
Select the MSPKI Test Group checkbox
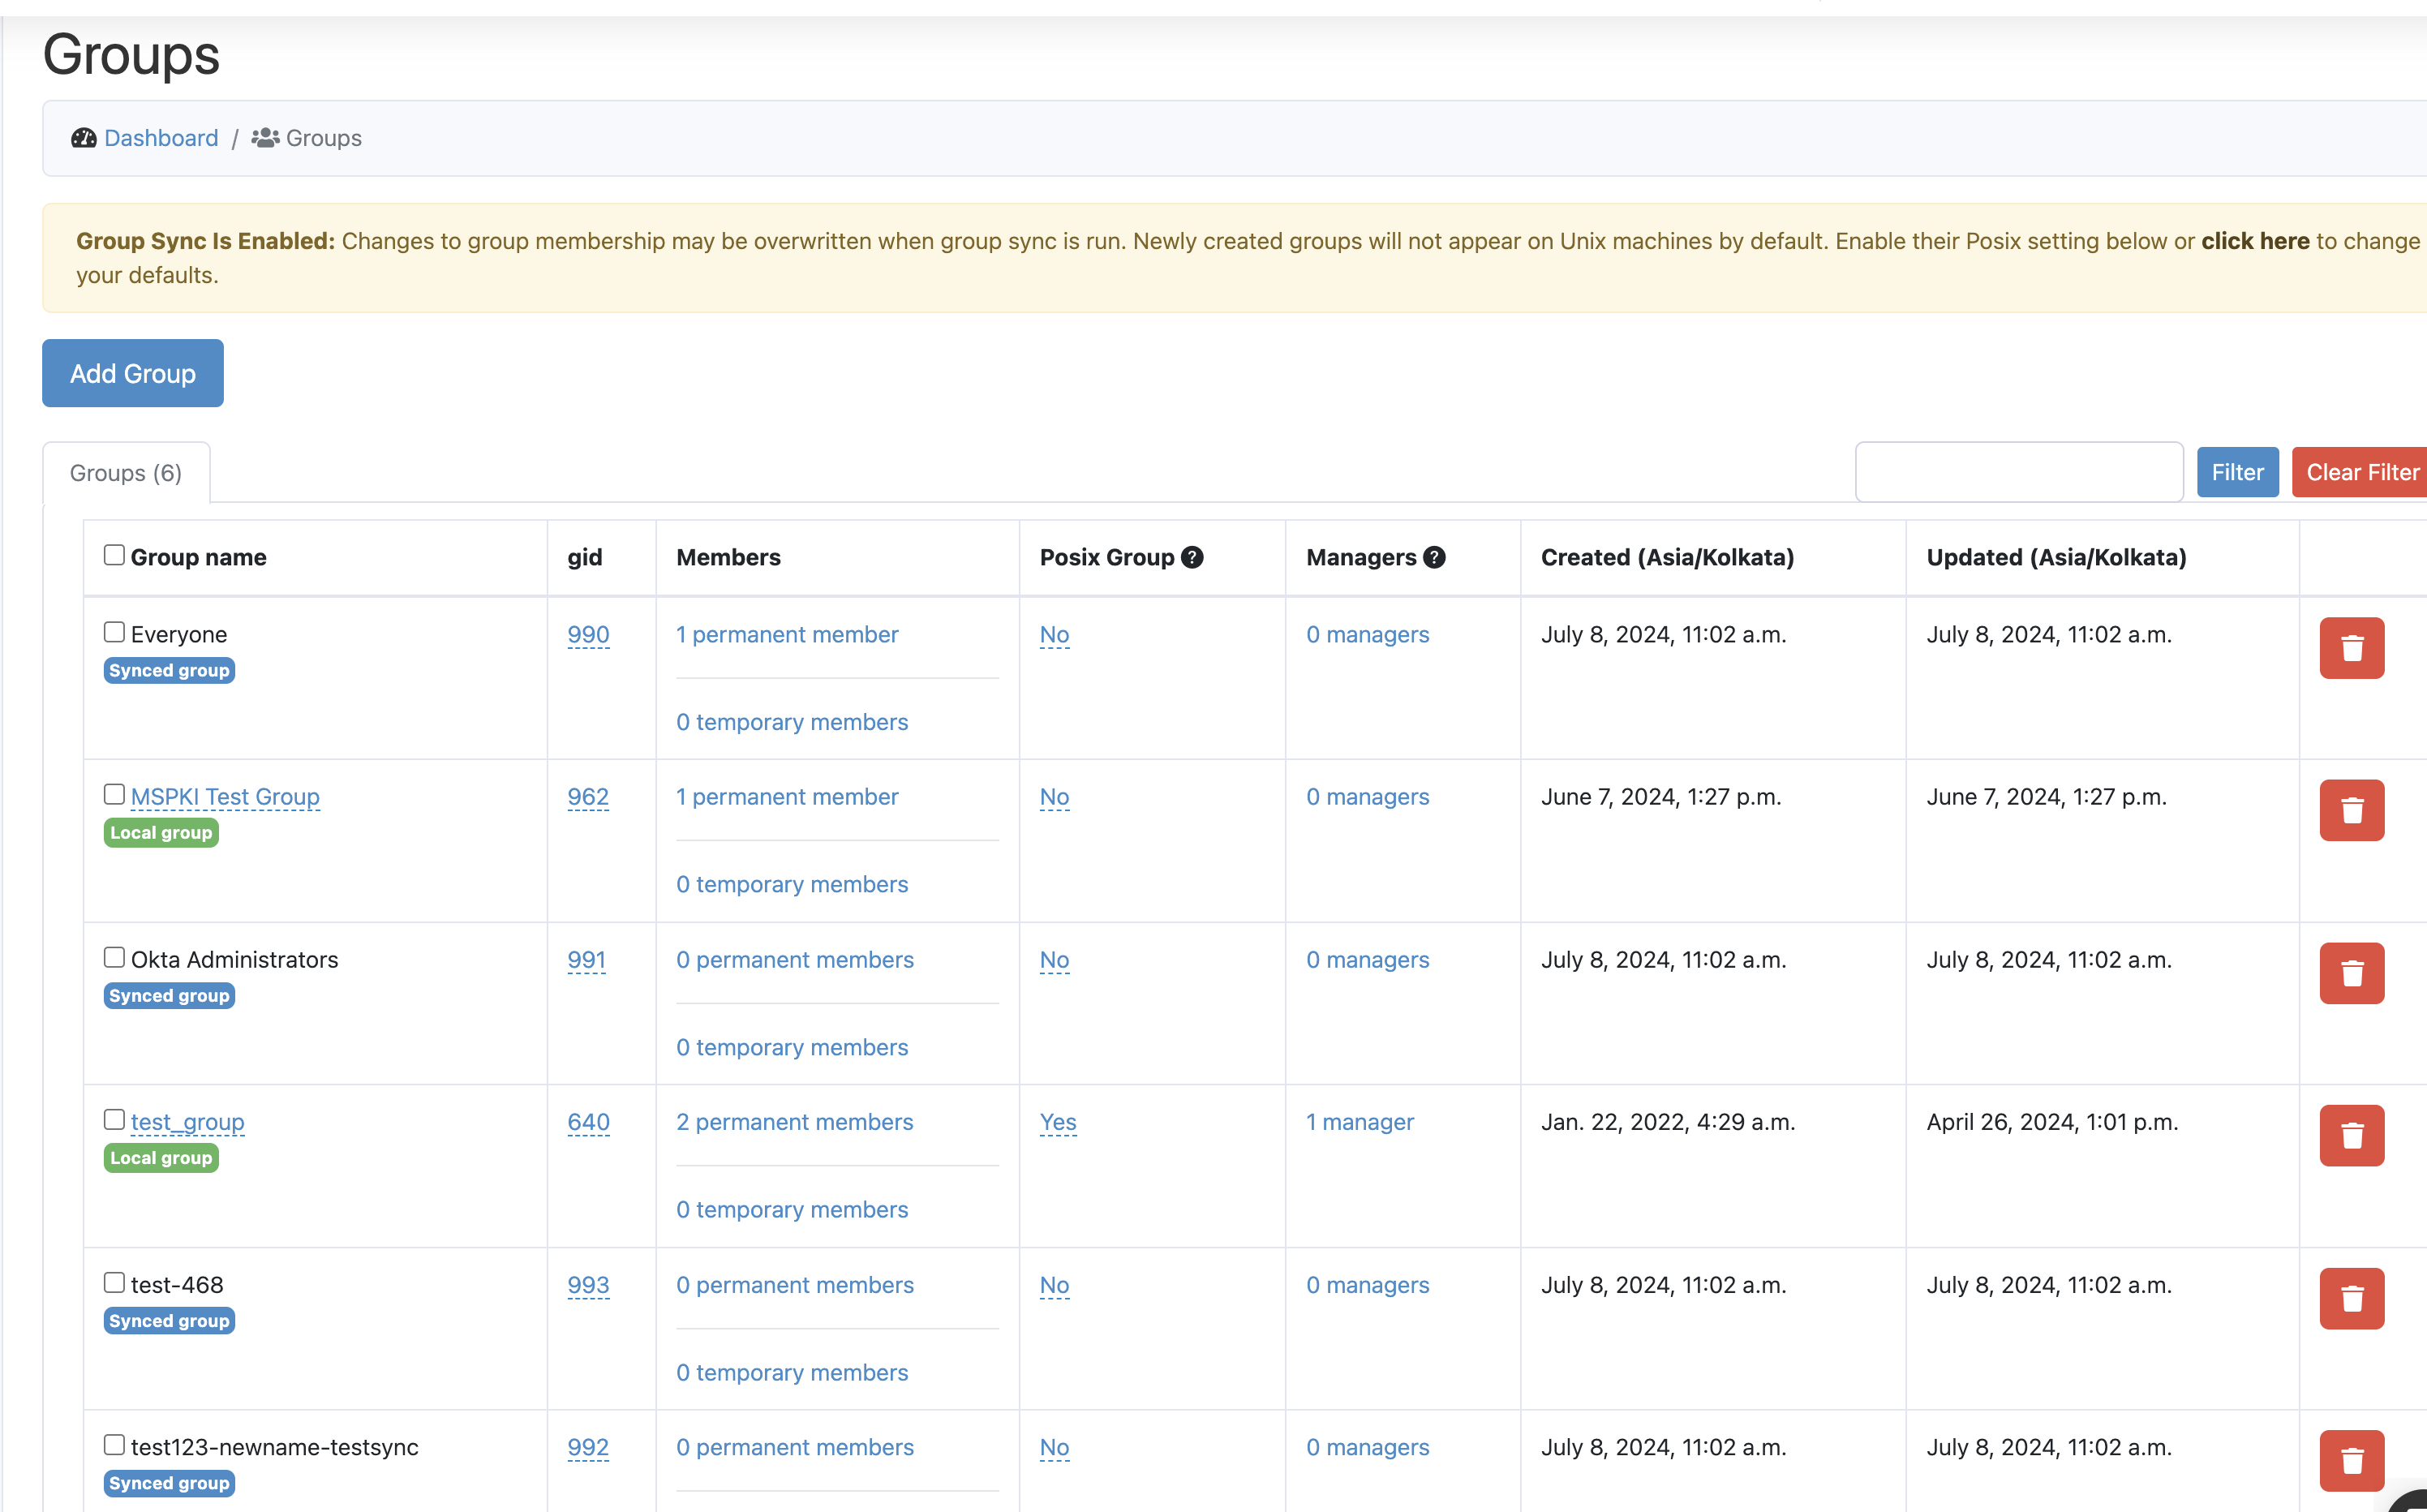[x=114, y=794]
